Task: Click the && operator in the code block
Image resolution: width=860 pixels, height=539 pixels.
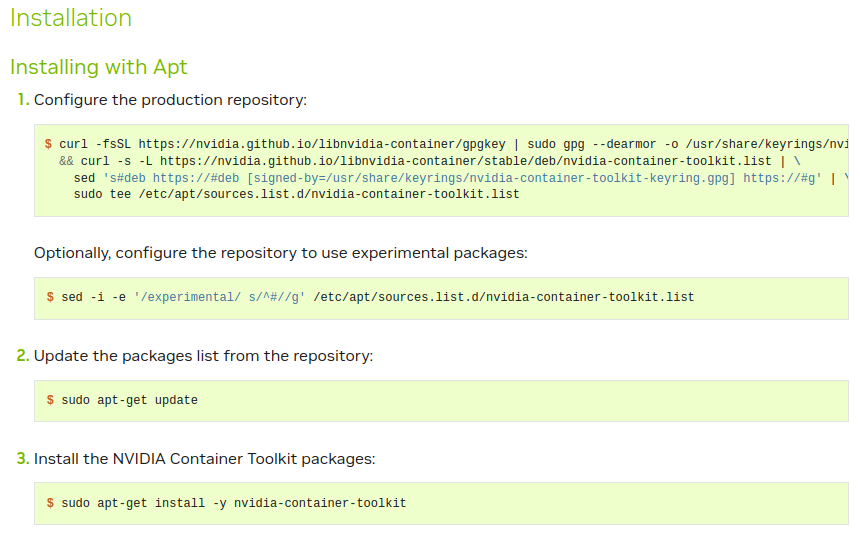Action: (66, 161)
